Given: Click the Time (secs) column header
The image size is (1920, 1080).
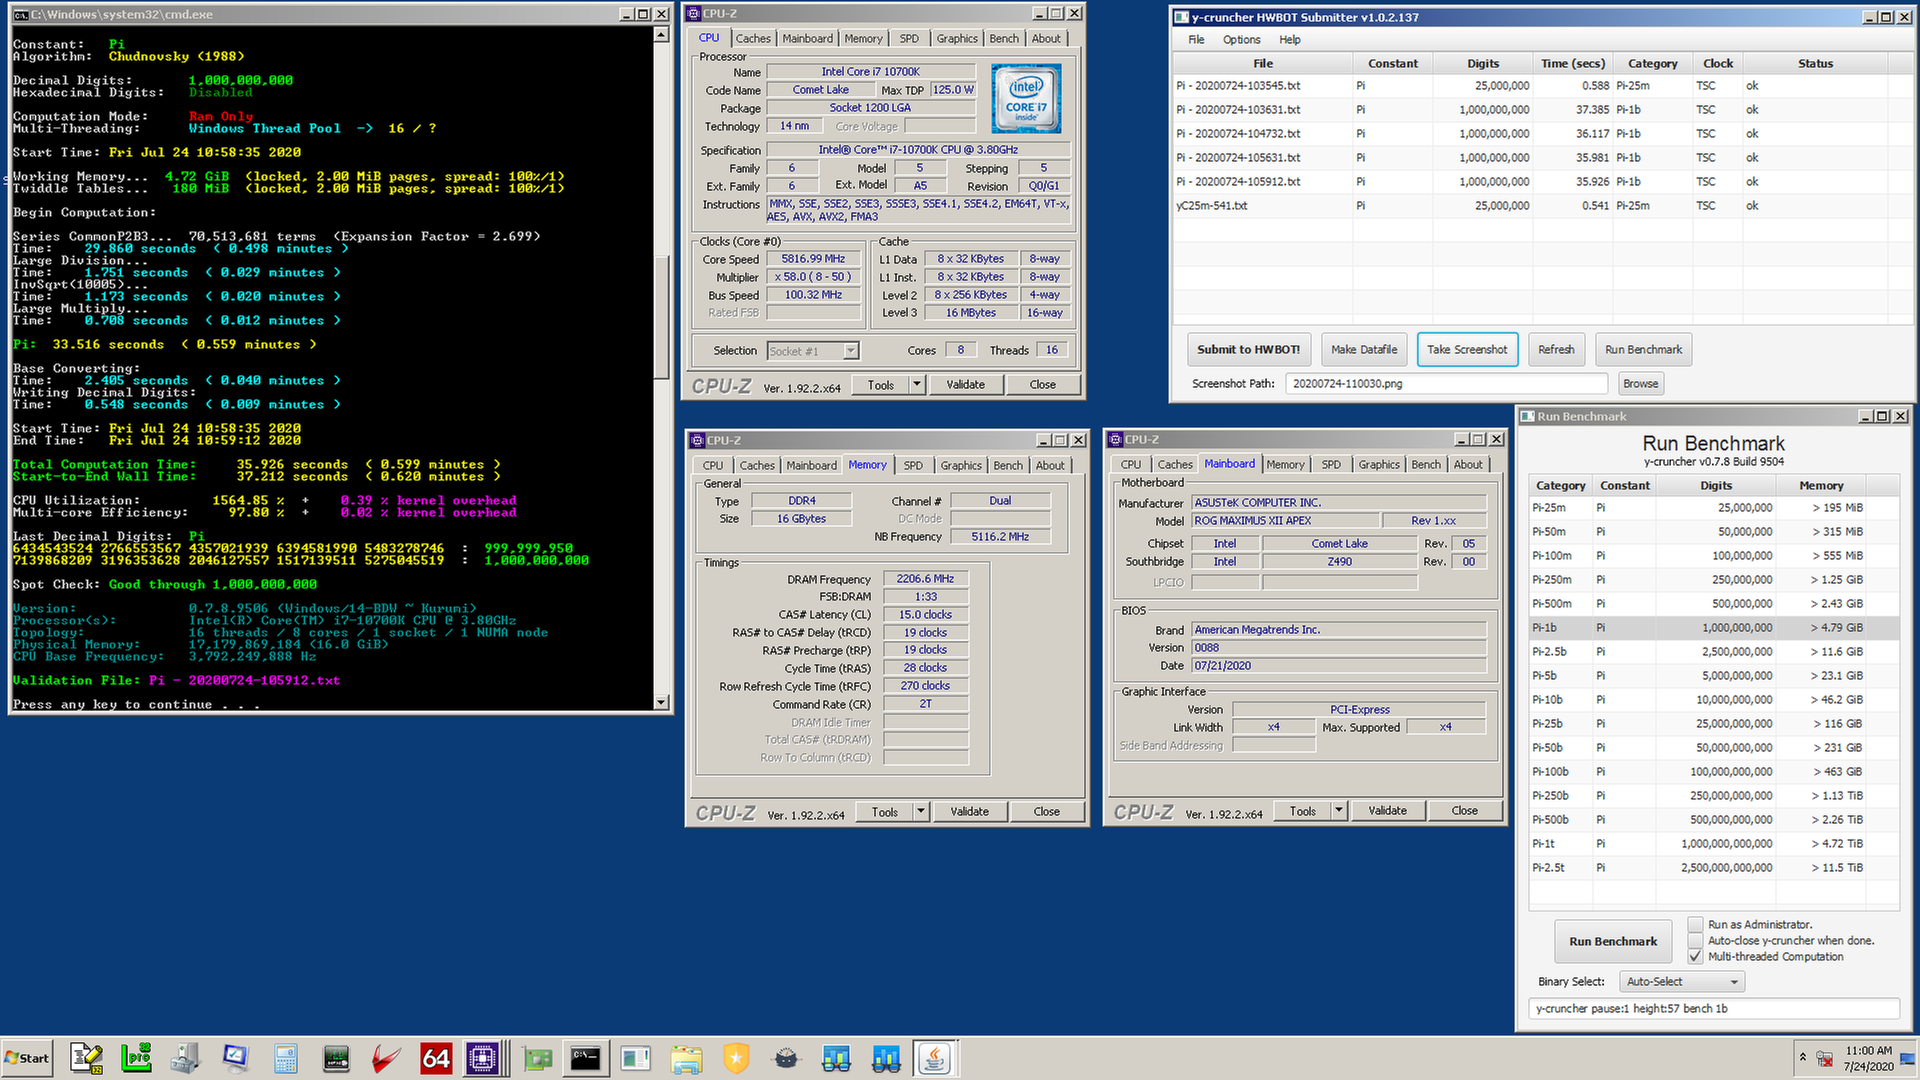Looking at the screenshot, I should [x=1572, y=63].
